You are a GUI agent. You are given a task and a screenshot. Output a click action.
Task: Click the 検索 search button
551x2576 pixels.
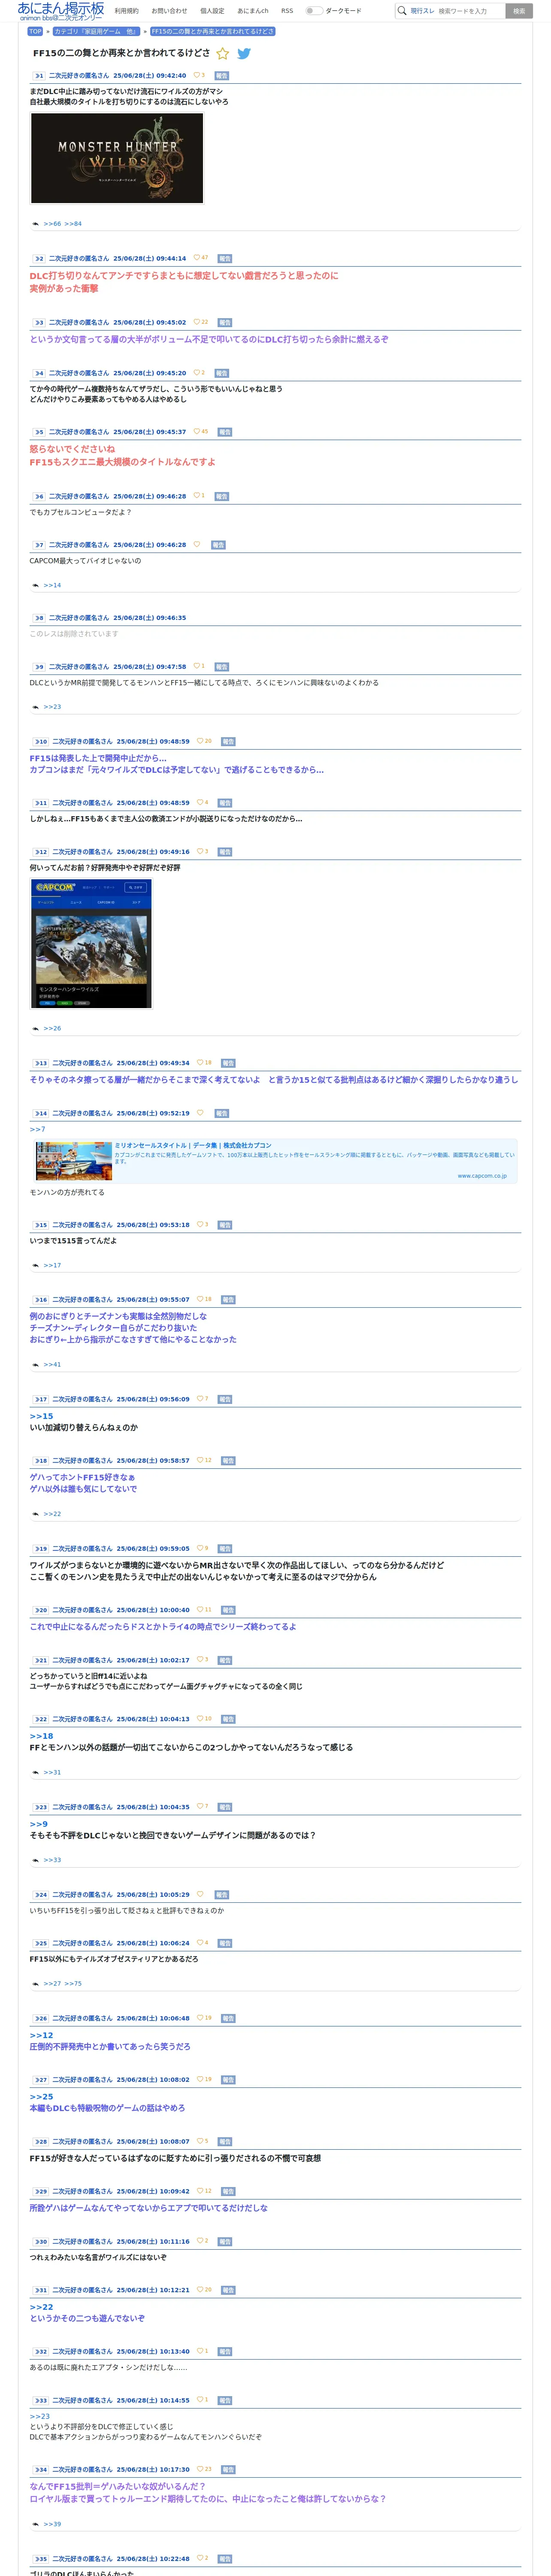518,11
